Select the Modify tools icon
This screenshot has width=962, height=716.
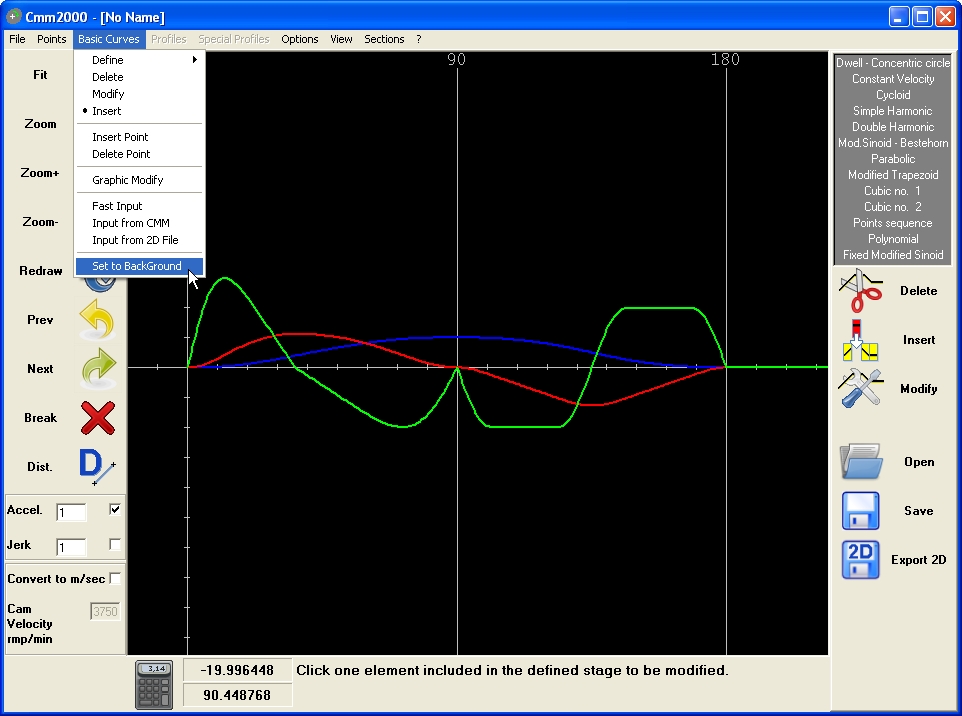pyautogui.click(x=861, y=388)
